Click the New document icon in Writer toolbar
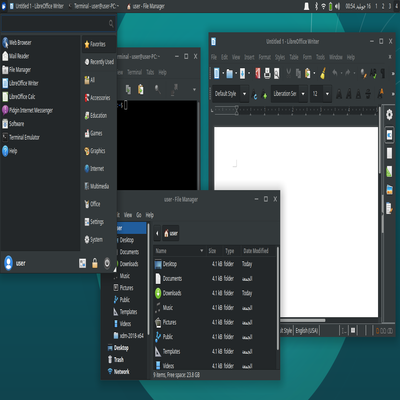 coord(217,73)
